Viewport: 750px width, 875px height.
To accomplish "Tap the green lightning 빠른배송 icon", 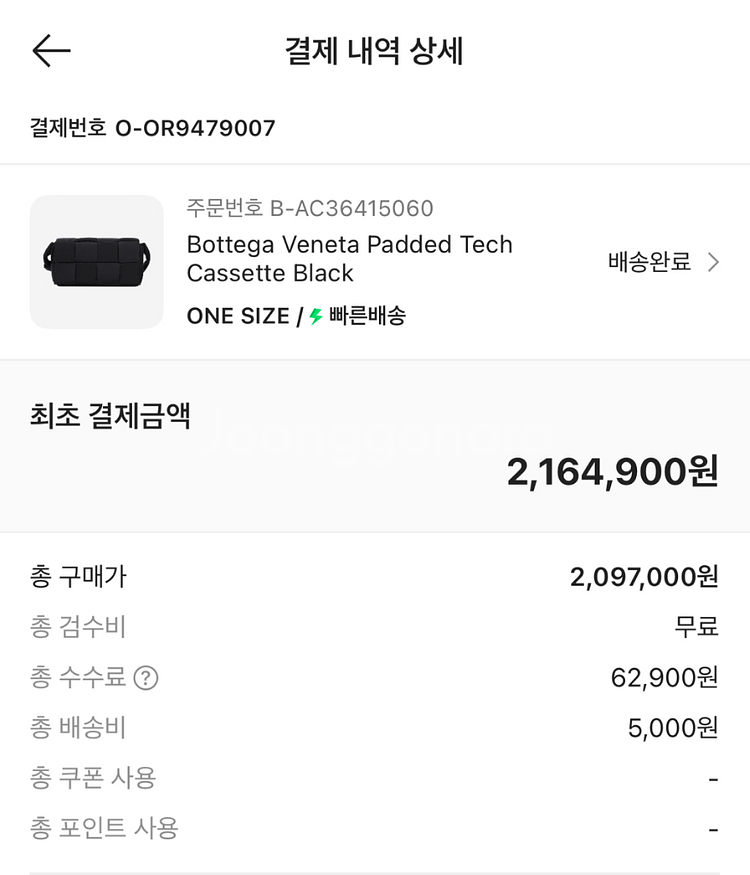I will [x=316, y=317].
